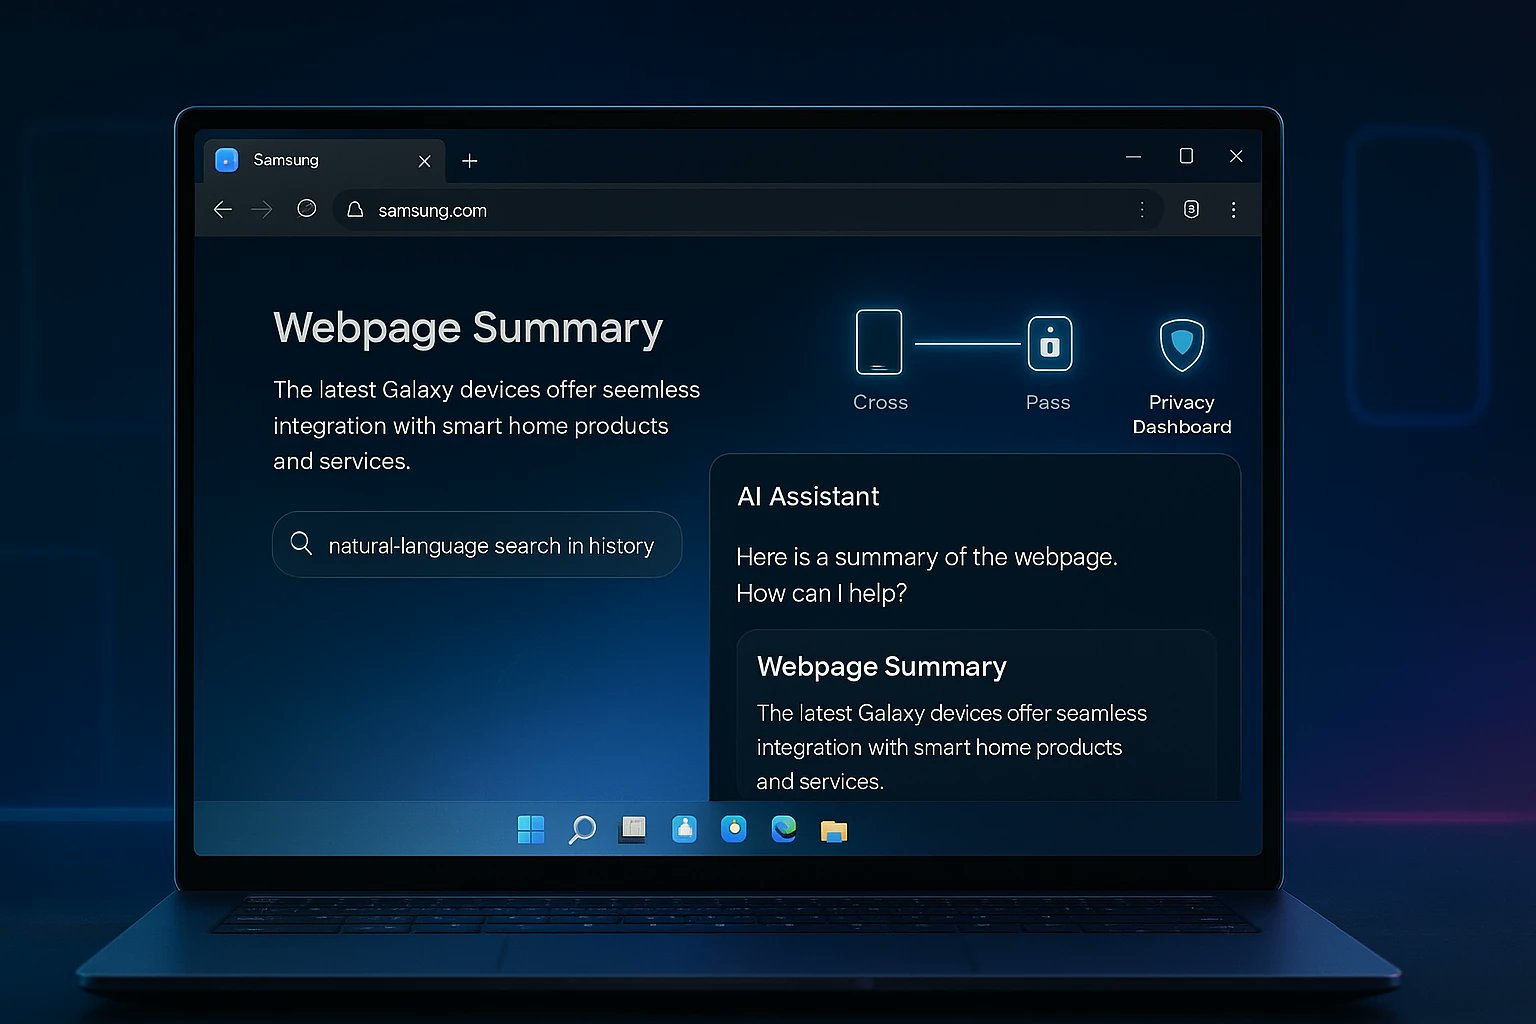1536x1024 pixels.
Task: Open the extension icon next to the address bar
Action: click(x=1191, y=209)
